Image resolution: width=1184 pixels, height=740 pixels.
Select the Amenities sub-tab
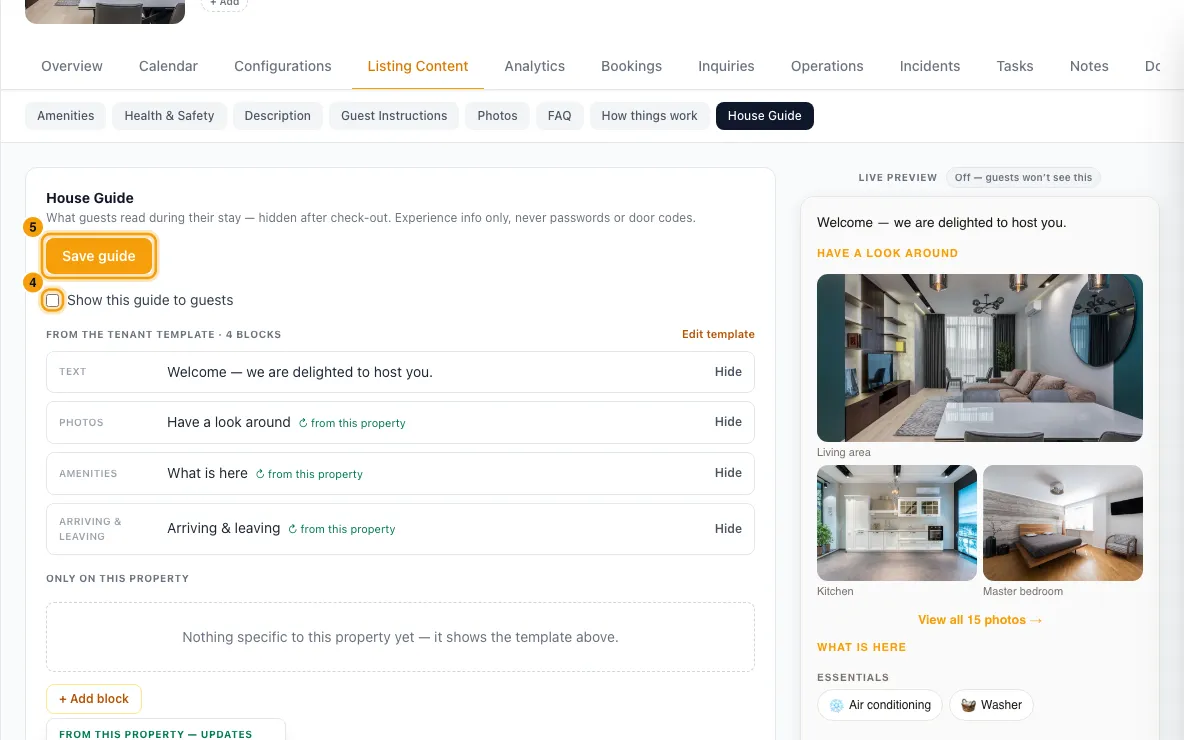[66, 116]
